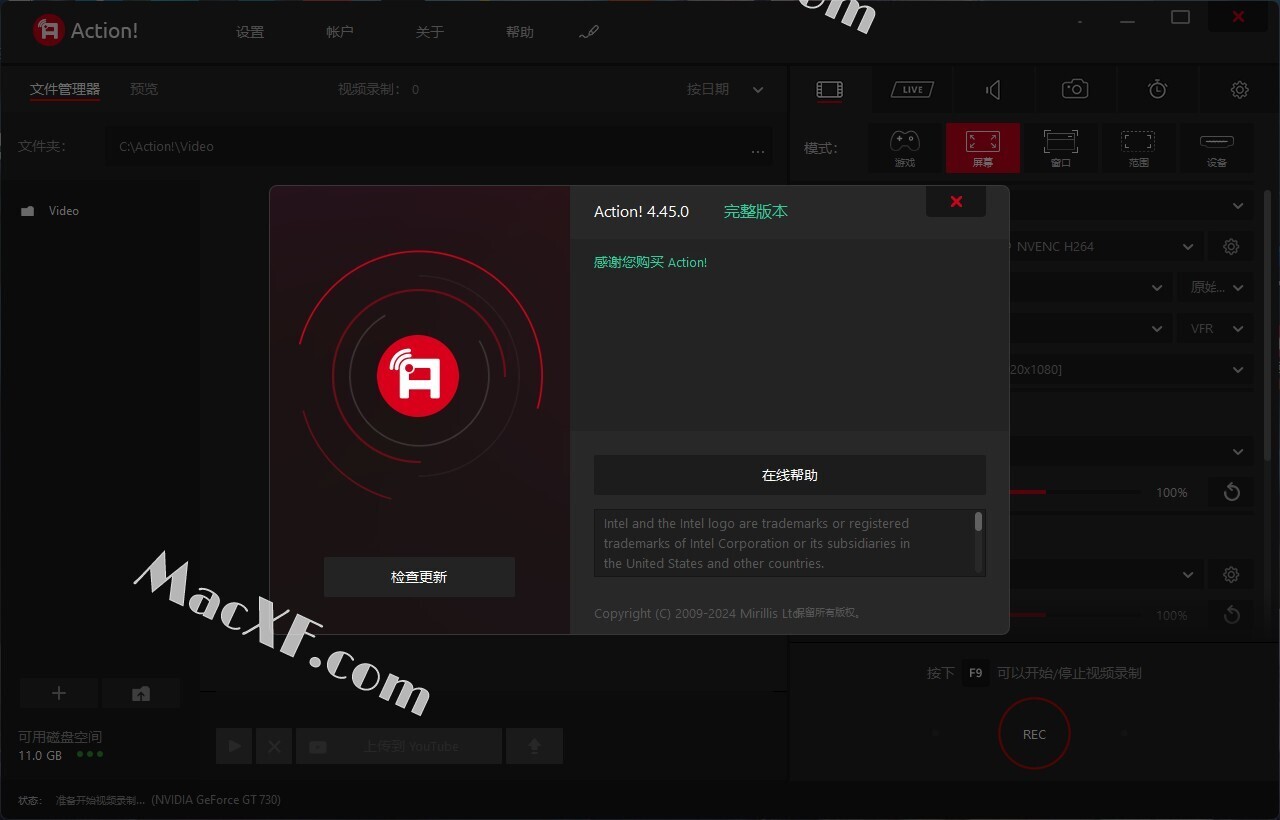
Task: Open the VFR frame rate mode dropdown
Action: [x=1215, y=328]
